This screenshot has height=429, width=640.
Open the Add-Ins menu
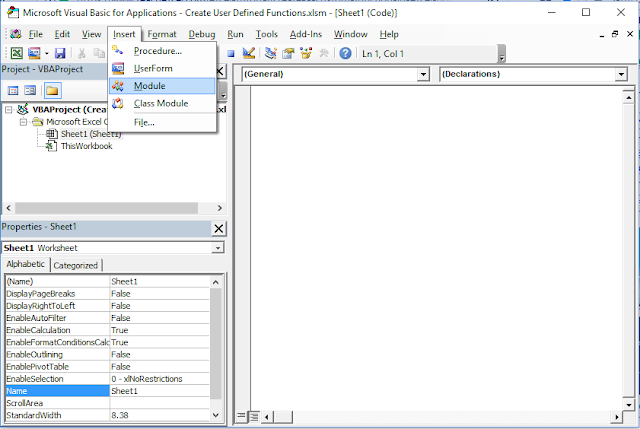coord(306,34)
